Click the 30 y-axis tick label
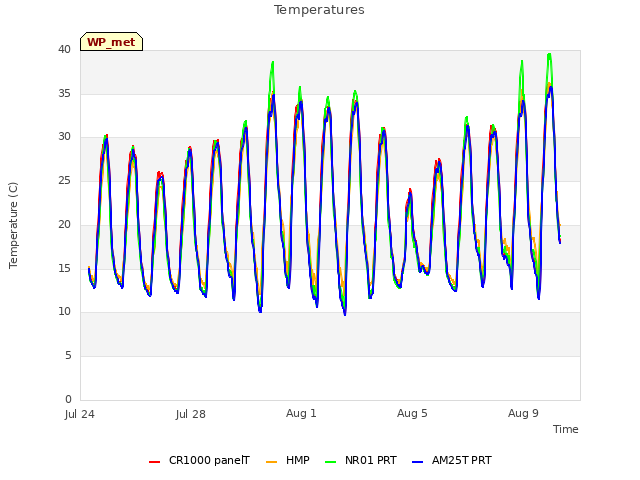 [x=64, y=137]
